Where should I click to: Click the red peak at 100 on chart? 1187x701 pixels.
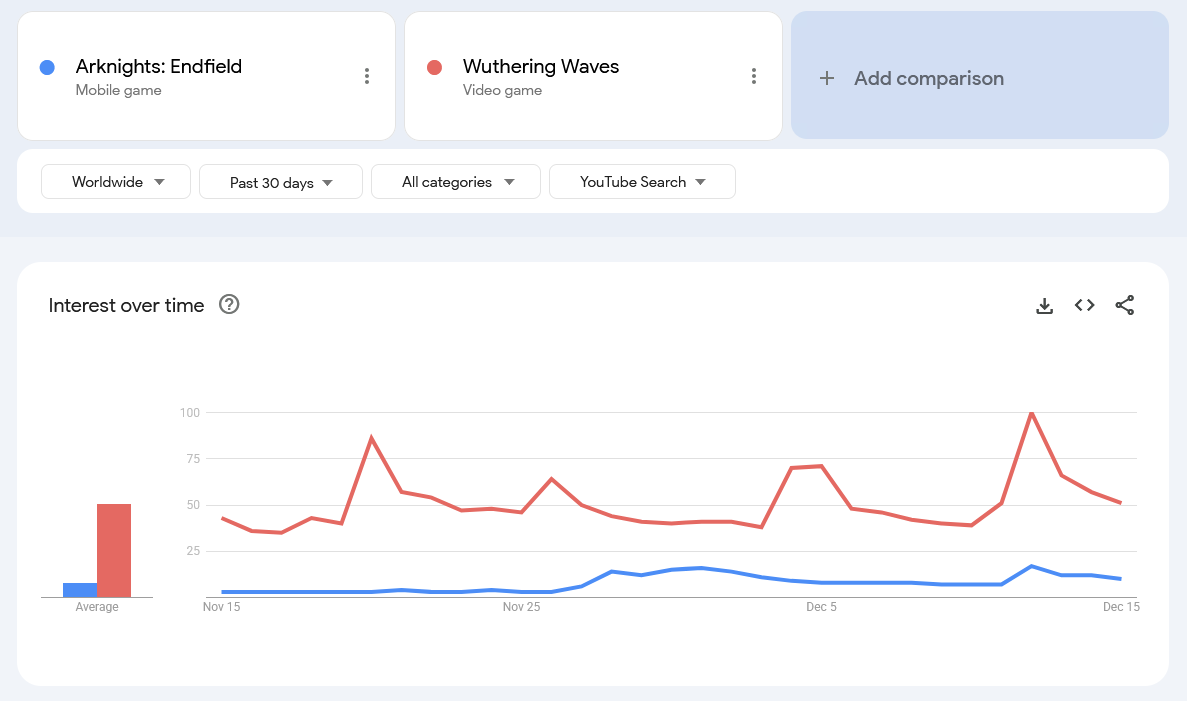pyautogui.click(x=1031, y=413)
